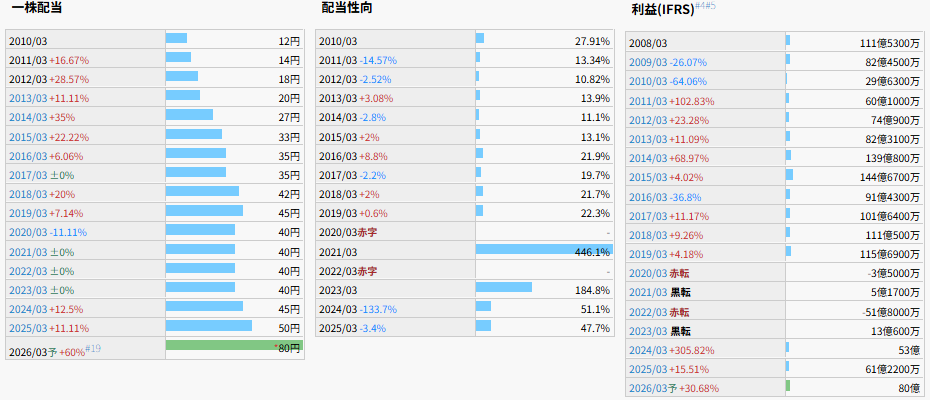Click 2012/03 +28.57% in dividend table
Viewport: 930px width, 400px height.
(49, 79)
